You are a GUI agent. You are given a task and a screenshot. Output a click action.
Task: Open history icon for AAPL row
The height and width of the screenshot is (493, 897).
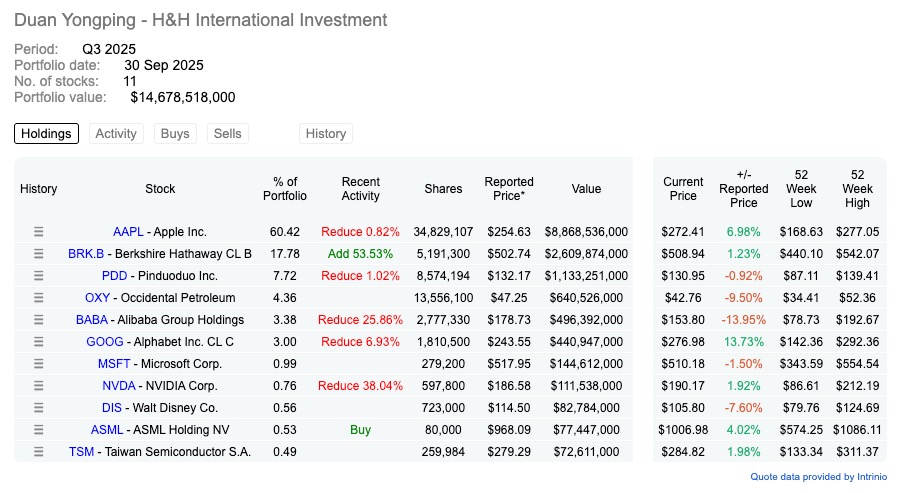(39, 232)
